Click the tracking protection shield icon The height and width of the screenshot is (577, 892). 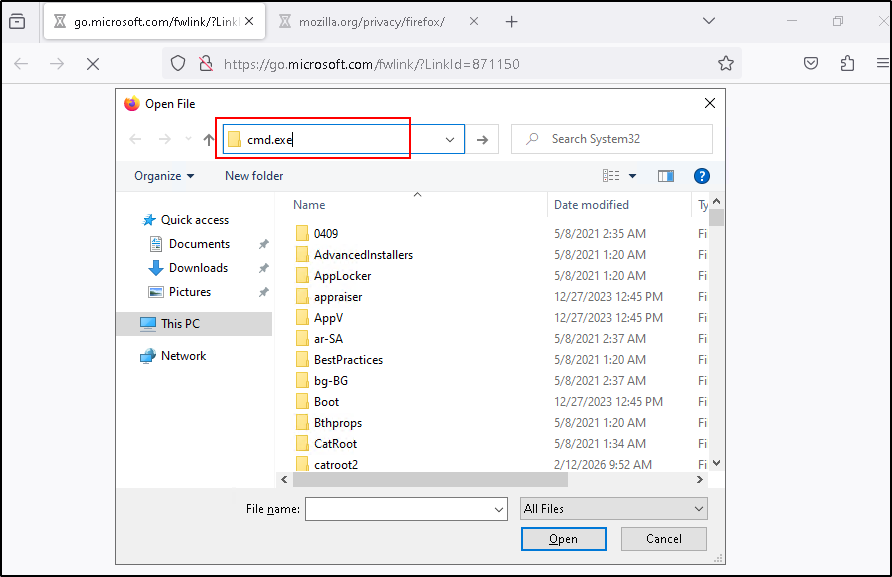pyautogui.click(x=178, y=63)
